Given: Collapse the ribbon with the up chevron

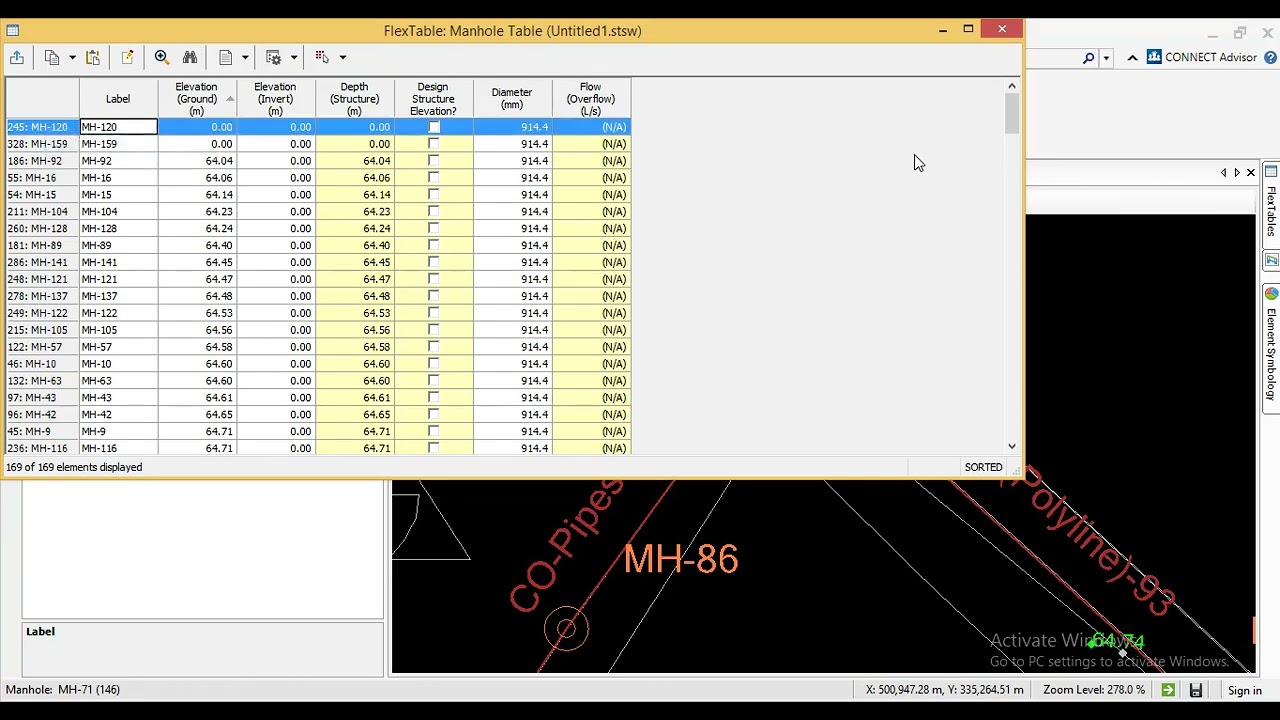Looking at the screenshot, I should pyautogui.click(x=1132, y=58).
